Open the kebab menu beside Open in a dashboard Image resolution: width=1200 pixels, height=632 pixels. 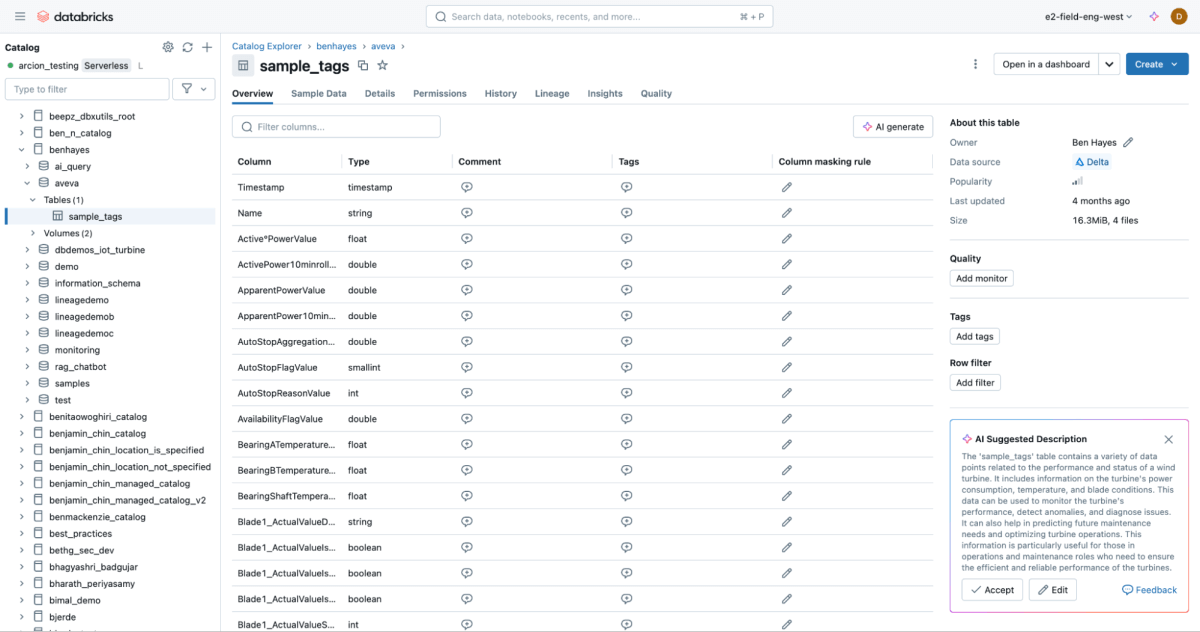click(975, 64)
